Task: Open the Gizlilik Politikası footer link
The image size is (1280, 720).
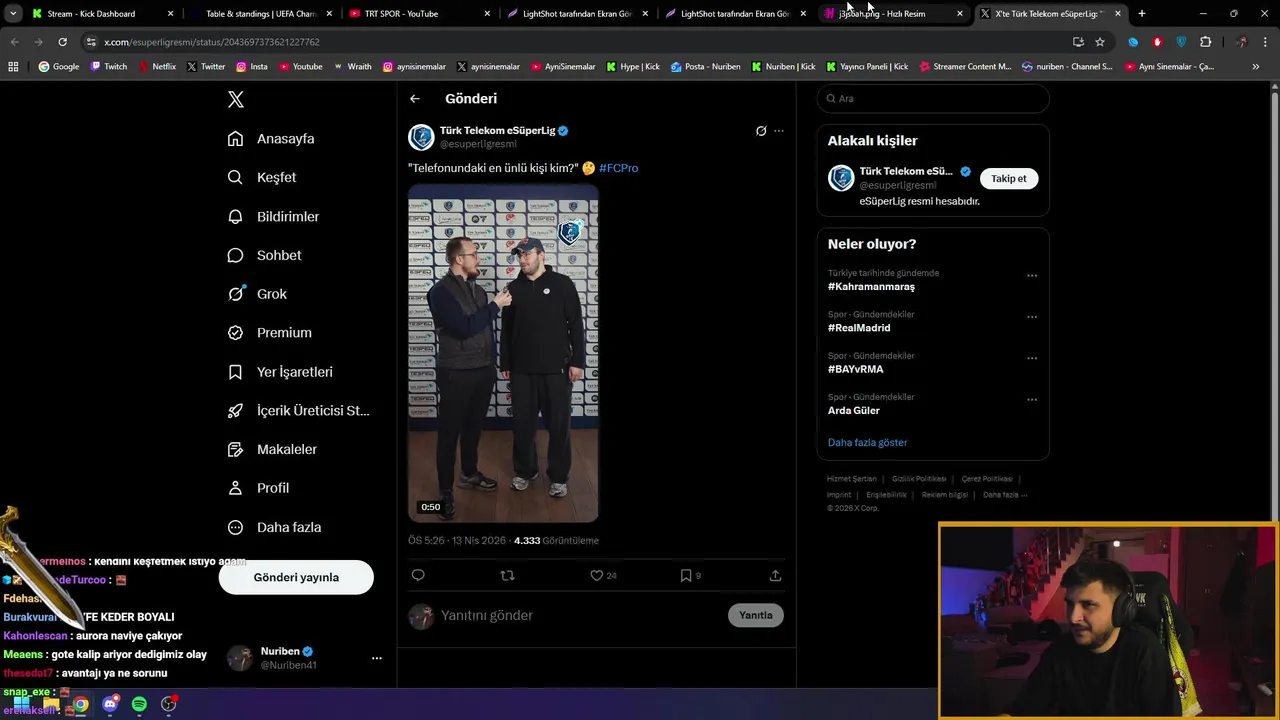Action: point(919,479)
